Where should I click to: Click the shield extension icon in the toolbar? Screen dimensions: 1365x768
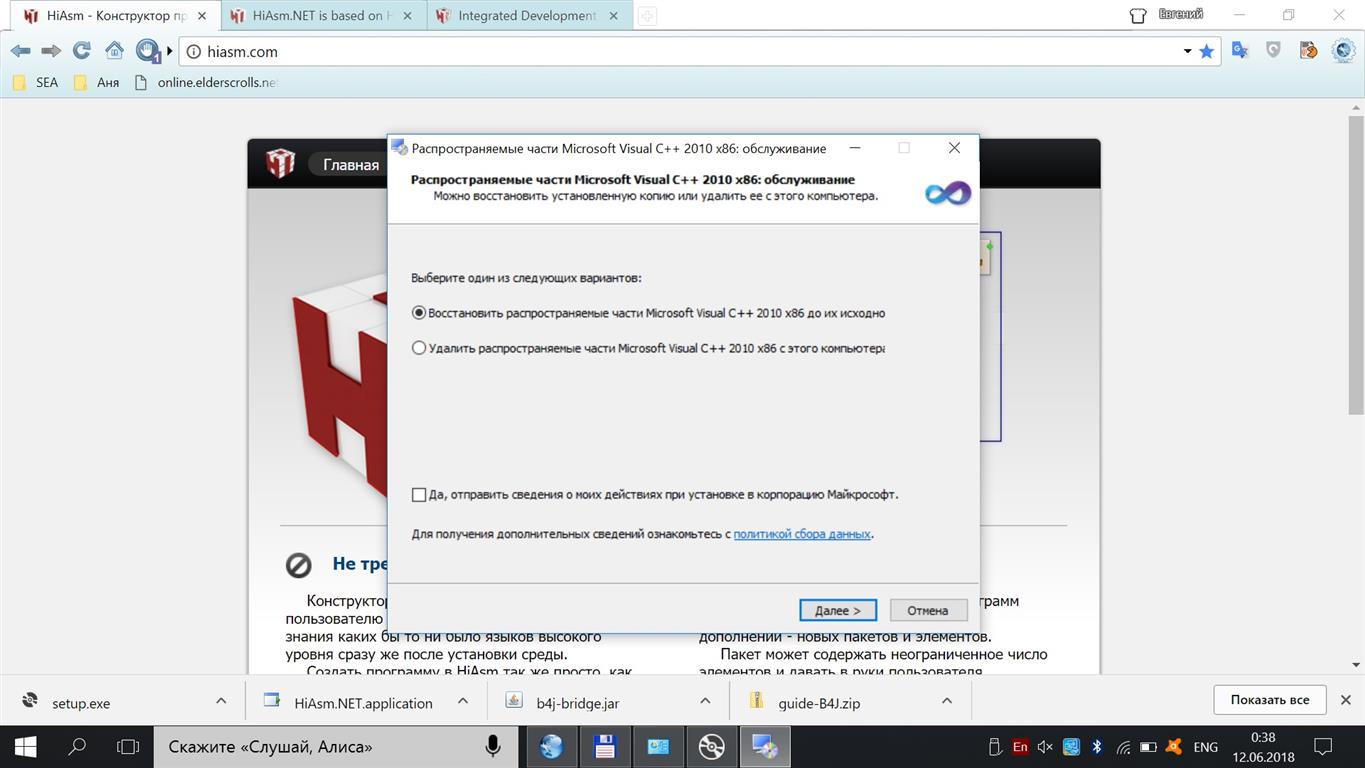click(x=1273, y=50)
